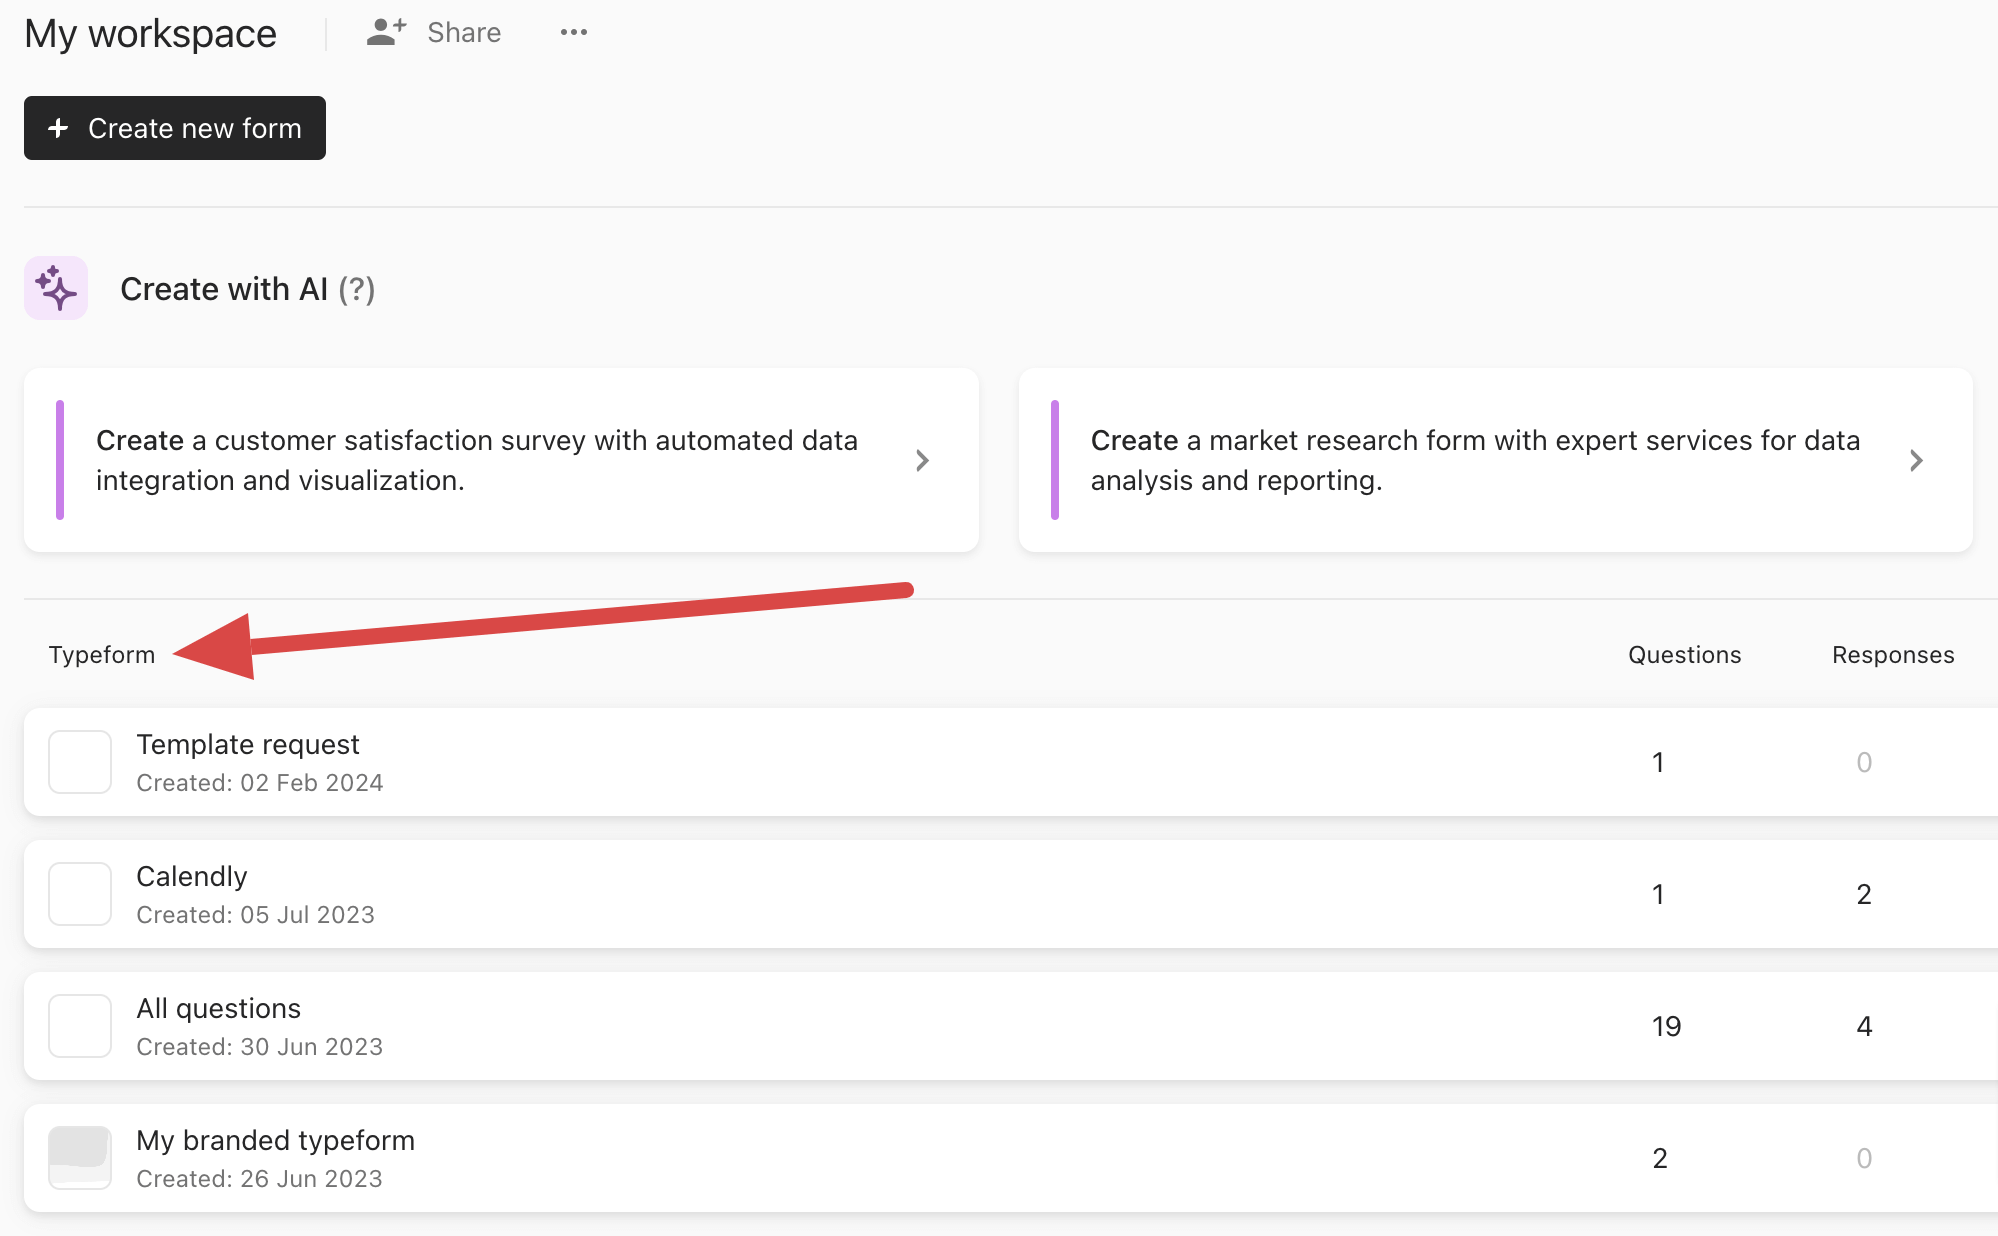Click question count 2 for My branded typeform
Viewport: 1998px width, 1236px height.
[x=1660, y=1158]
